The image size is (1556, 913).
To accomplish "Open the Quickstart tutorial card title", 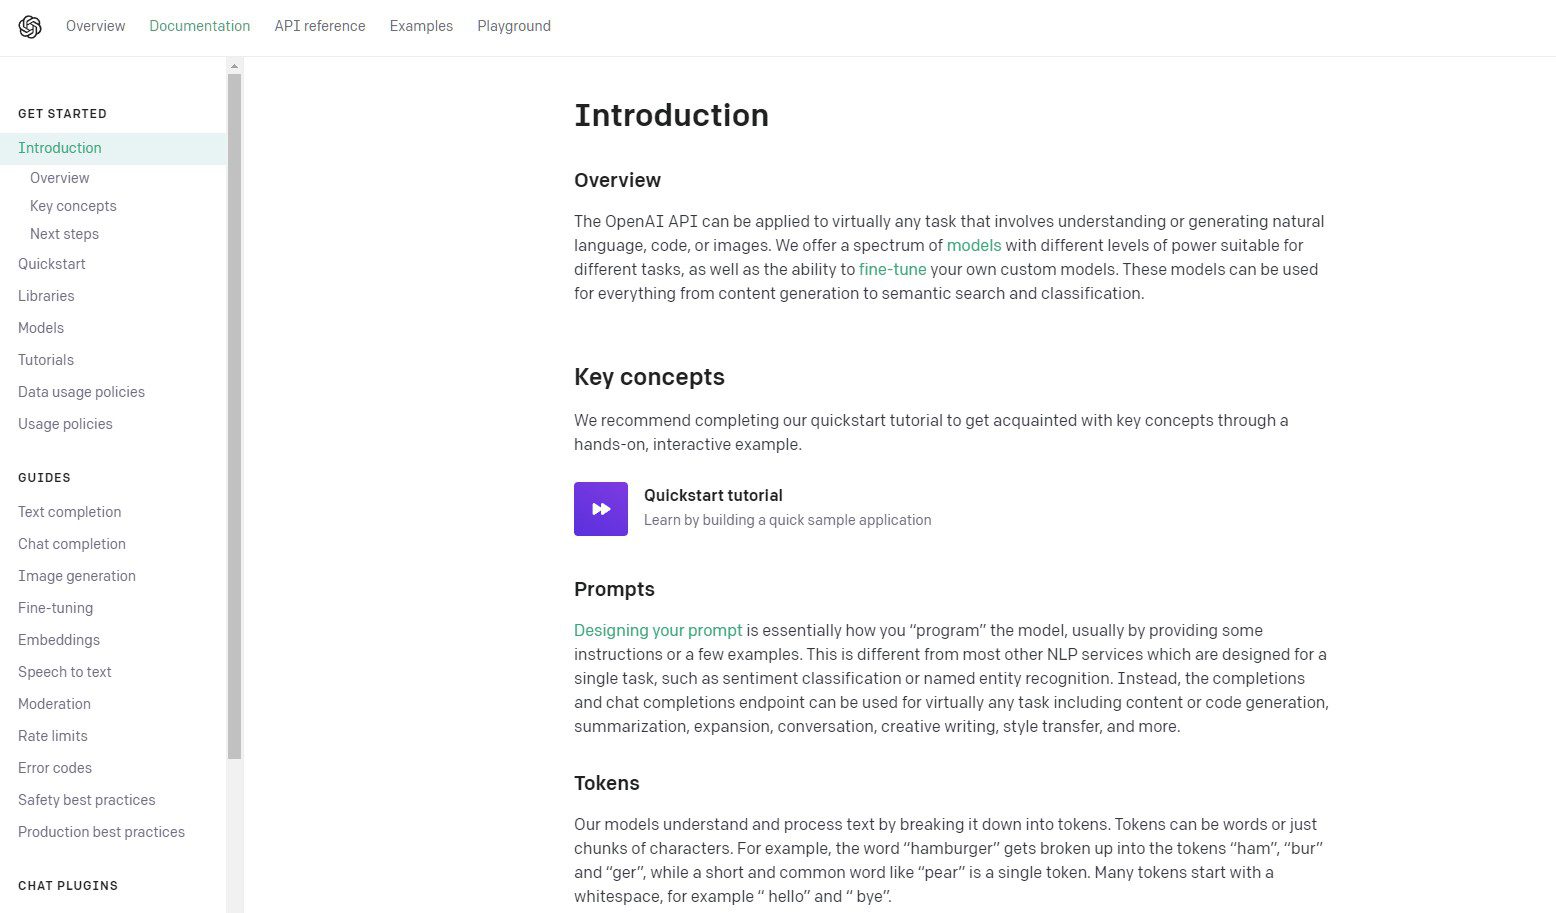I will pos(713,495).
